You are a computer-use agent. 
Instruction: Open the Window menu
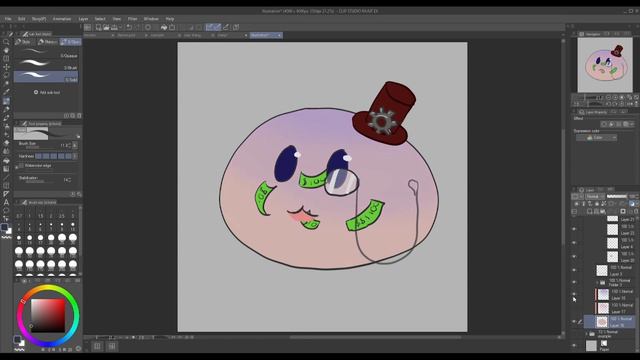click(151, 19)
